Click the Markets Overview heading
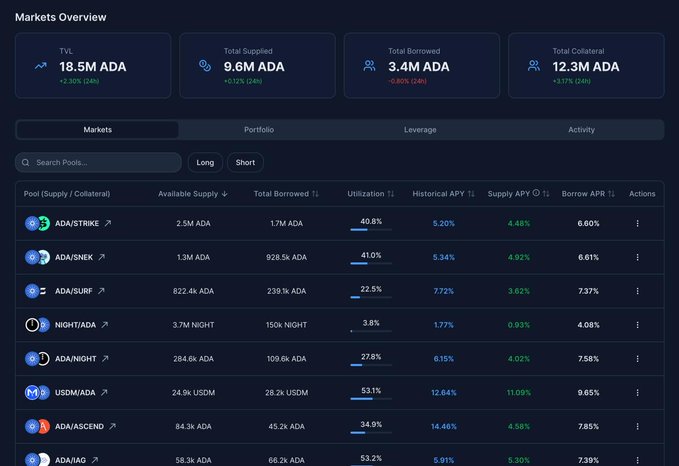This screenshot has width=679, height=466. click(x=61, y=17)
